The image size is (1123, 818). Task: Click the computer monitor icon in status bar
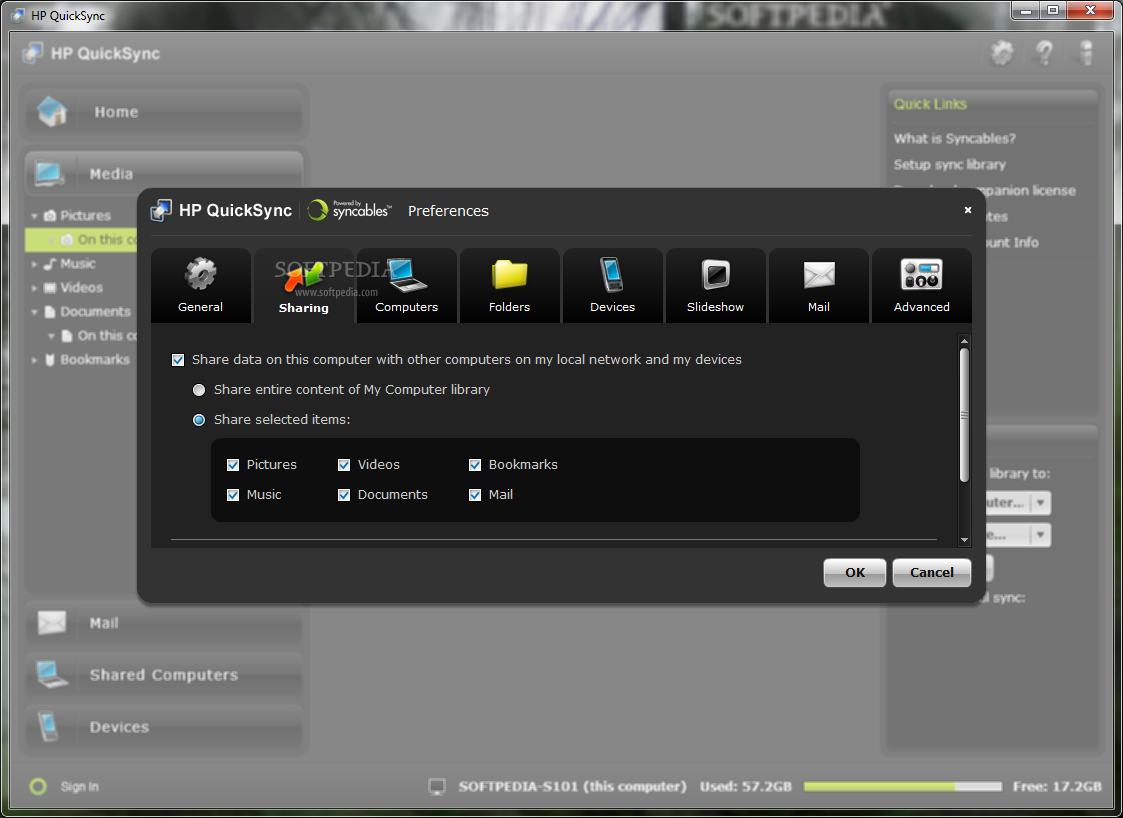click(437, 786)
